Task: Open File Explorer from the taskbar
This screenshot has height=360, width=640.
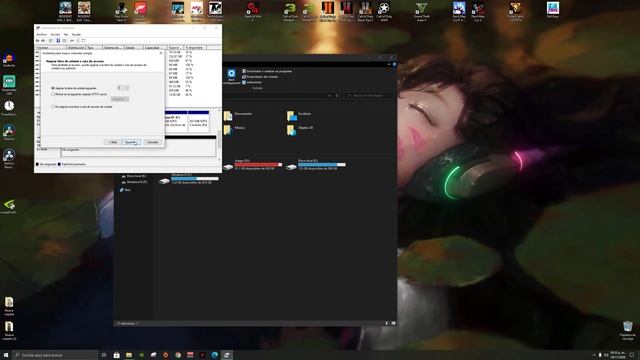Action: pos(129,355)
